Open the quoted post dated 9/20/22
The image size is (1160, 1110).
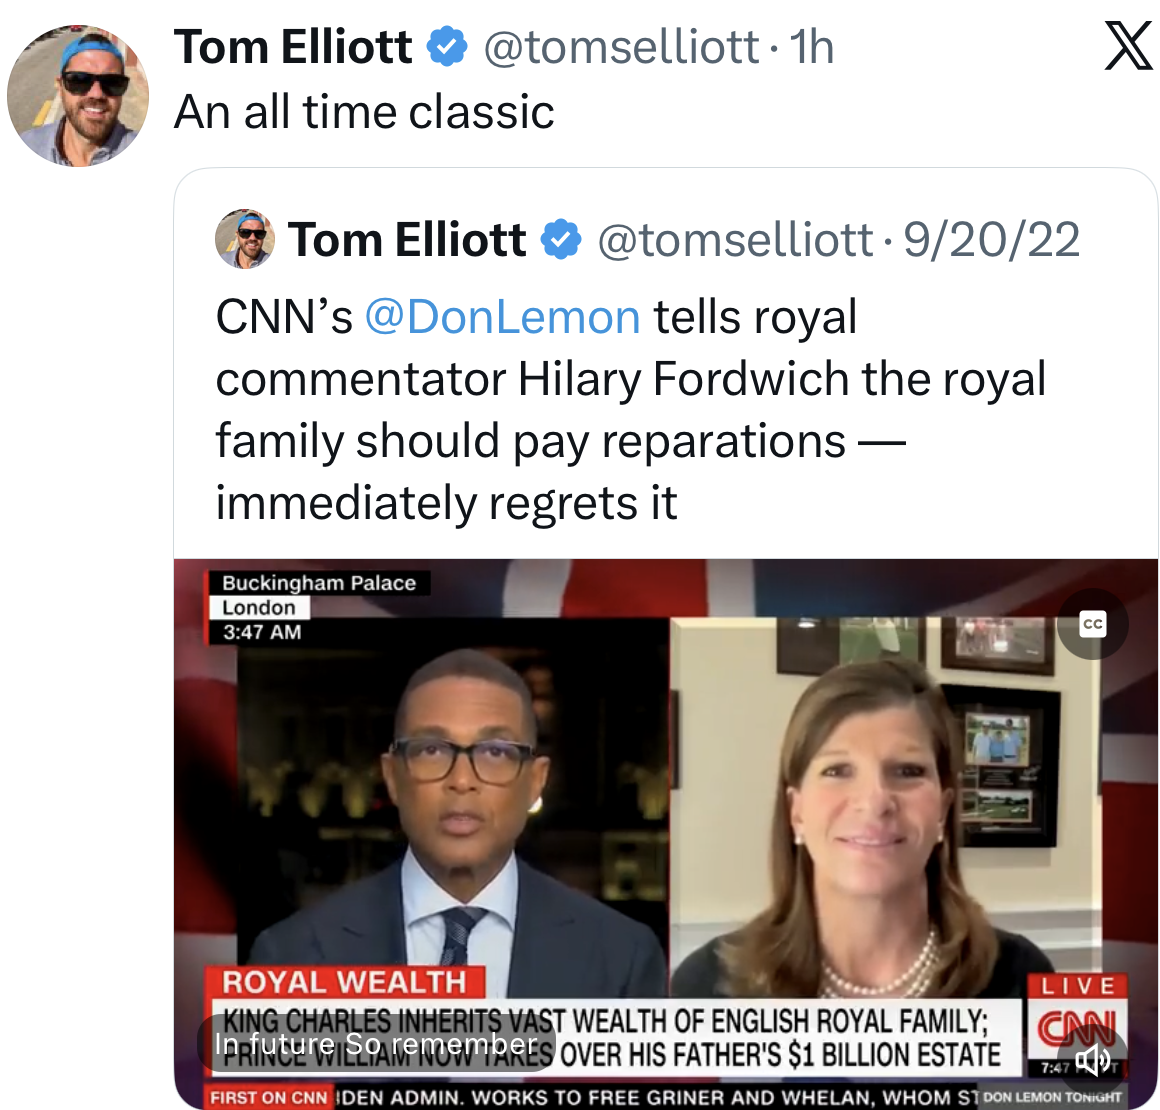(991, 240)
